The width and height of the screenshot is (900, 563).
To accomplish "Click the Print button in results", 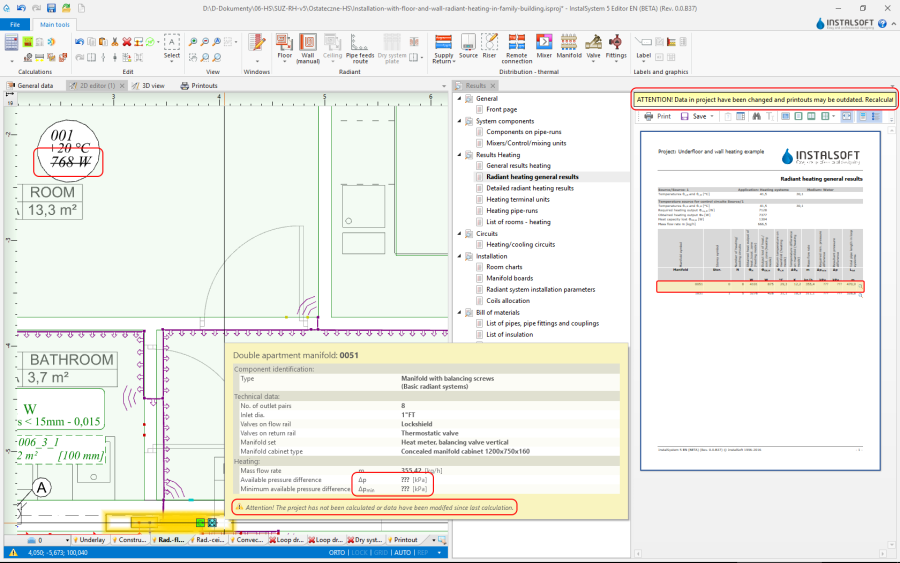I will click(x=657, y=116).
